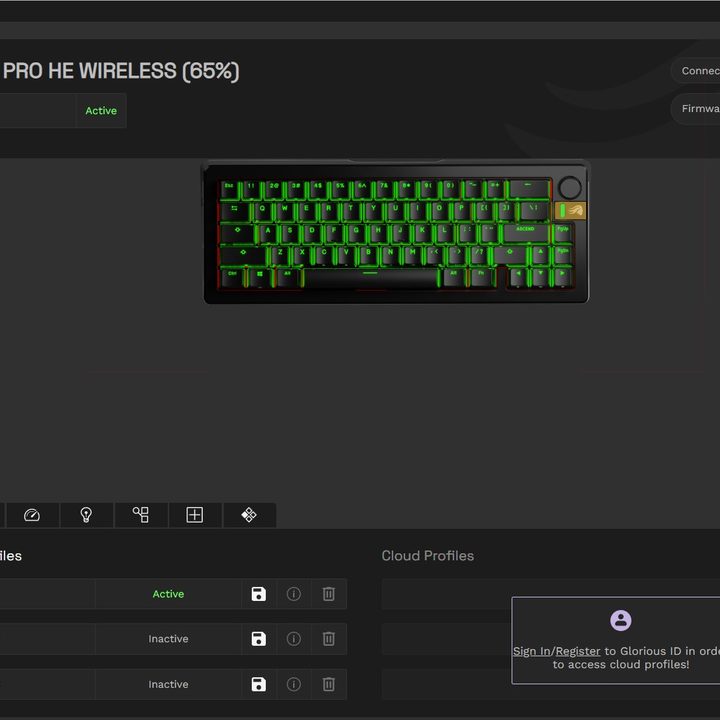
Task: Save the last Inactive profile
Action: click(259, 684)
